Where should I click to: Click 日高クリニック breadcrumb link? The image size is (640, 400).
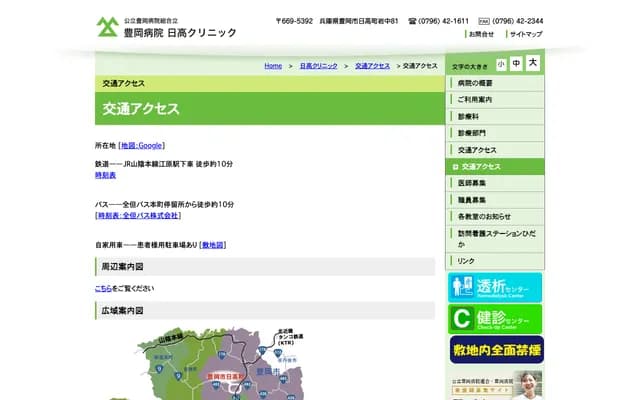pyautogui.click(x=318, y=65)
